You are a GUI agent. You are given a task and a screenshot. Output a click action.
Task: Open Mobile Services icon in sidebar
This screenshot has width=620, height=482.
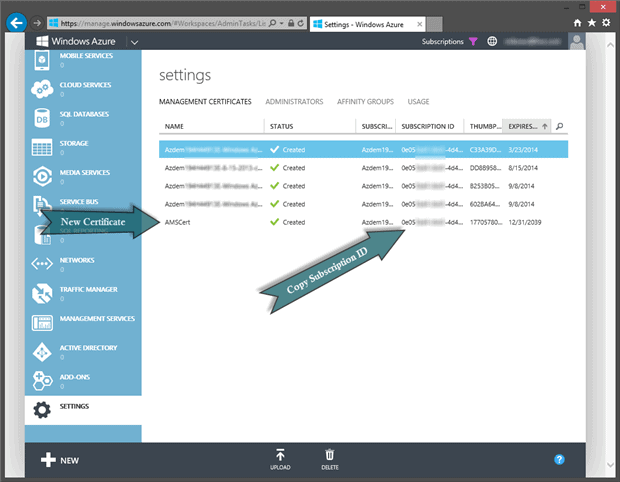42,60
